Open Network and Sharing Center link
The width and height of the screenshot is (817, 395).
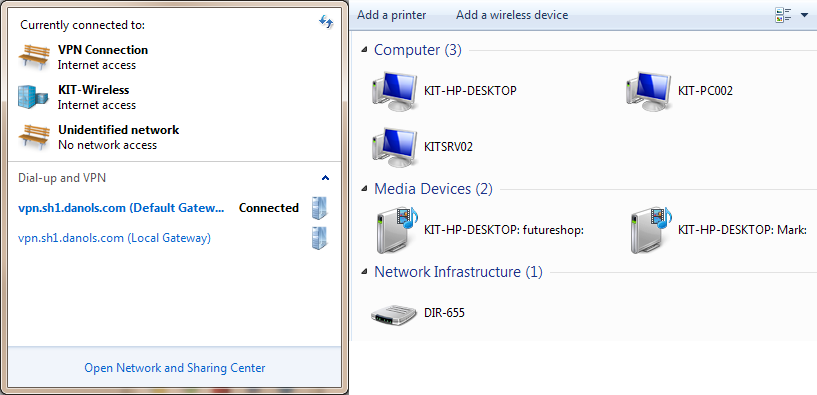(175, 368)
